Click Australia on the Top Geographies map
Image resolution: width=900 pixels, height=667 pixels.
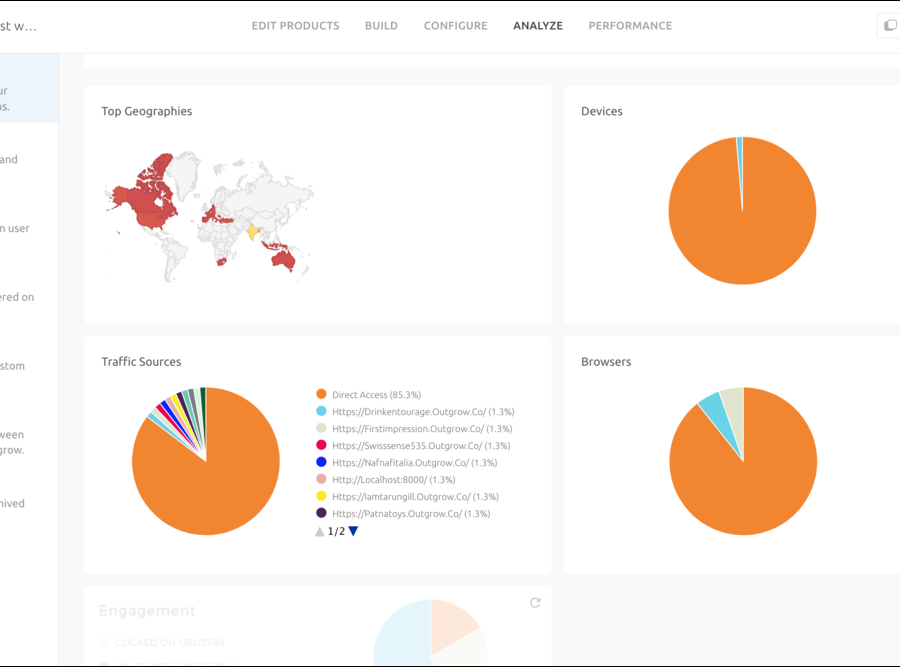(x=285, y=258)
